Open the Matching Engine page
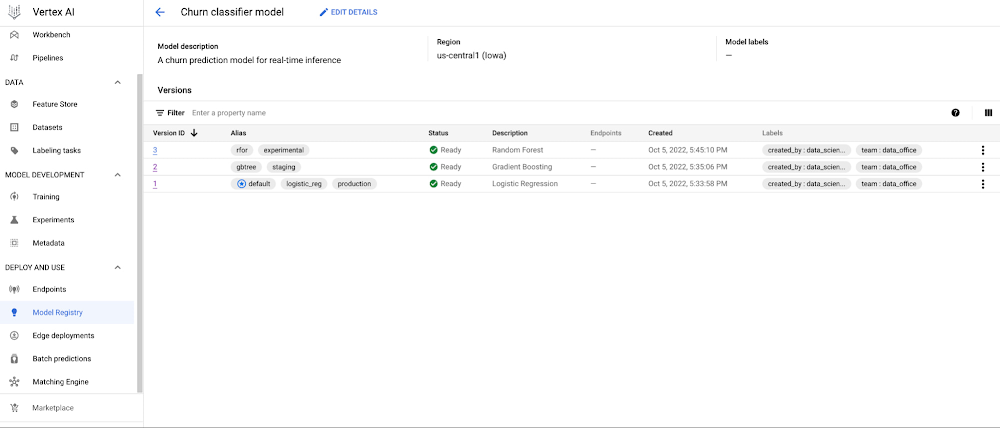Image resolution: width=1000 pixels, height=428 pixels. [61, 382]
